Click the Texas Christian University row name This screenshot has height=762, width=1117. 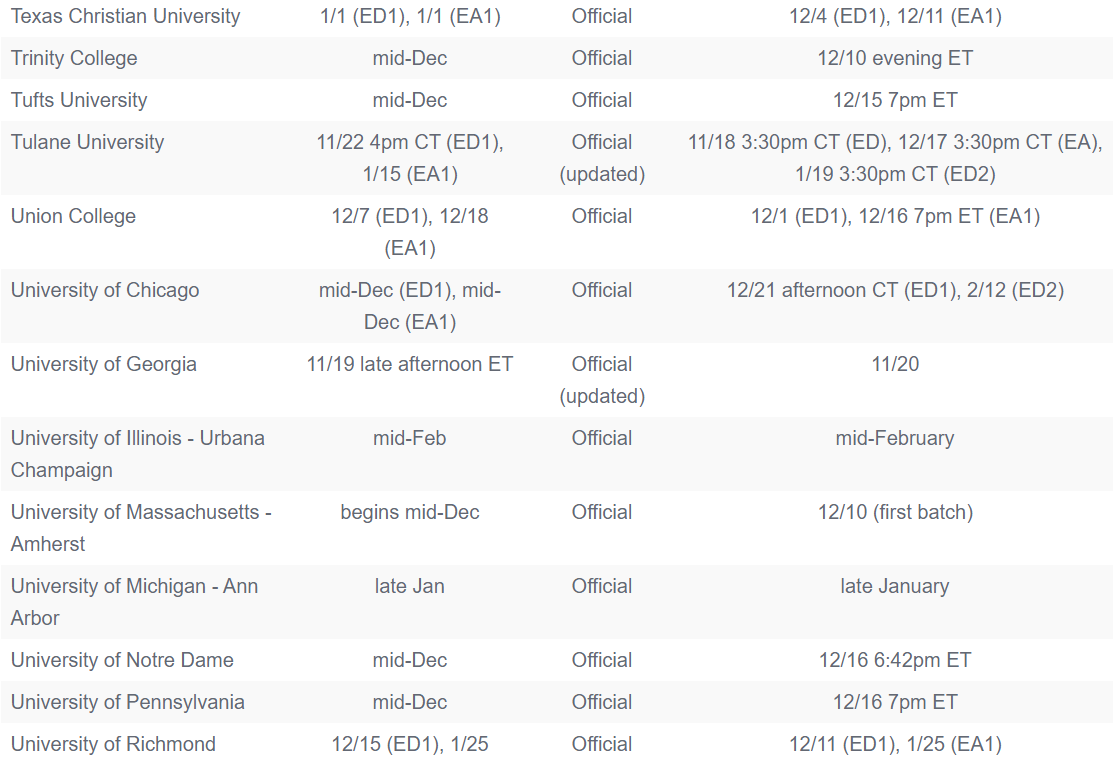click(125, 16)
